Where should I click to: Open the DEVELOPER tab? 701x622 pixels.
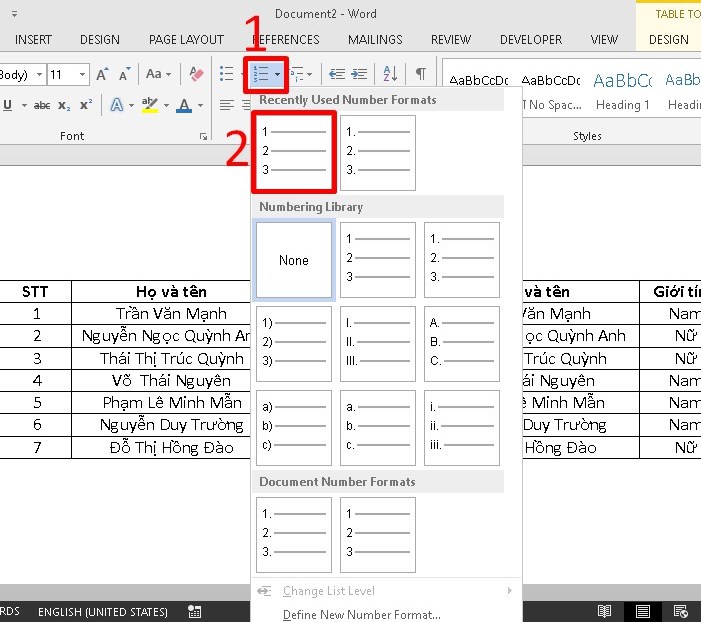coord(531,40)
